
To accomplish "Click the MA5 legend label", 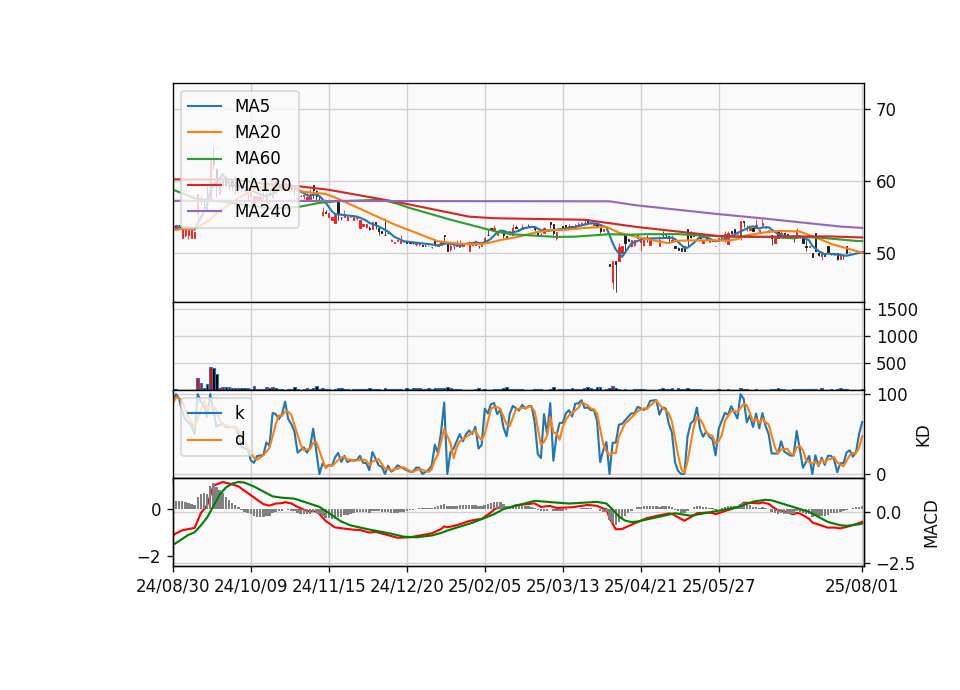I will [x=252, y=106].
